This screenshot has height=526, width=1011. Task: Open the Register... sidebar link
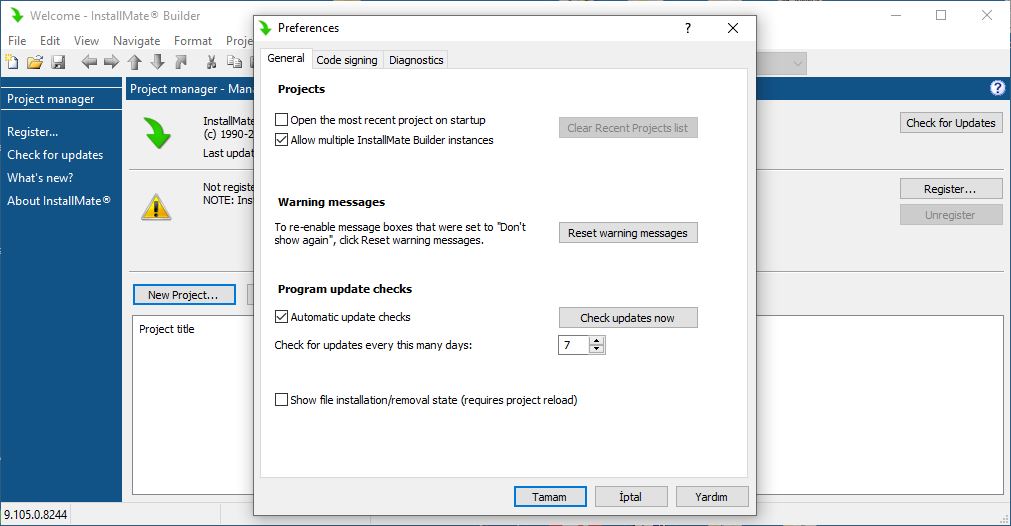(x=32, y=132)
